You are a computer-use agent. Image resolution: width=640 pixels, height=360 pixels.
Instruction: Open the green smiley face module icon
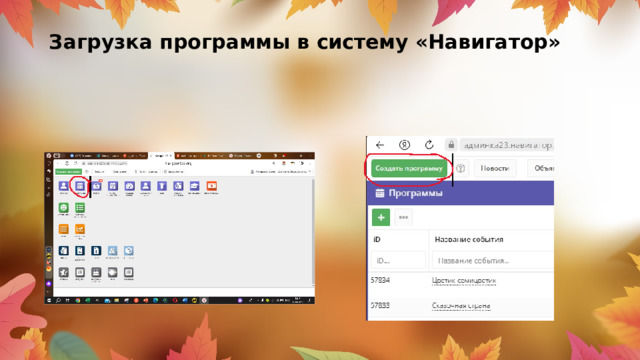coord(63,208)
